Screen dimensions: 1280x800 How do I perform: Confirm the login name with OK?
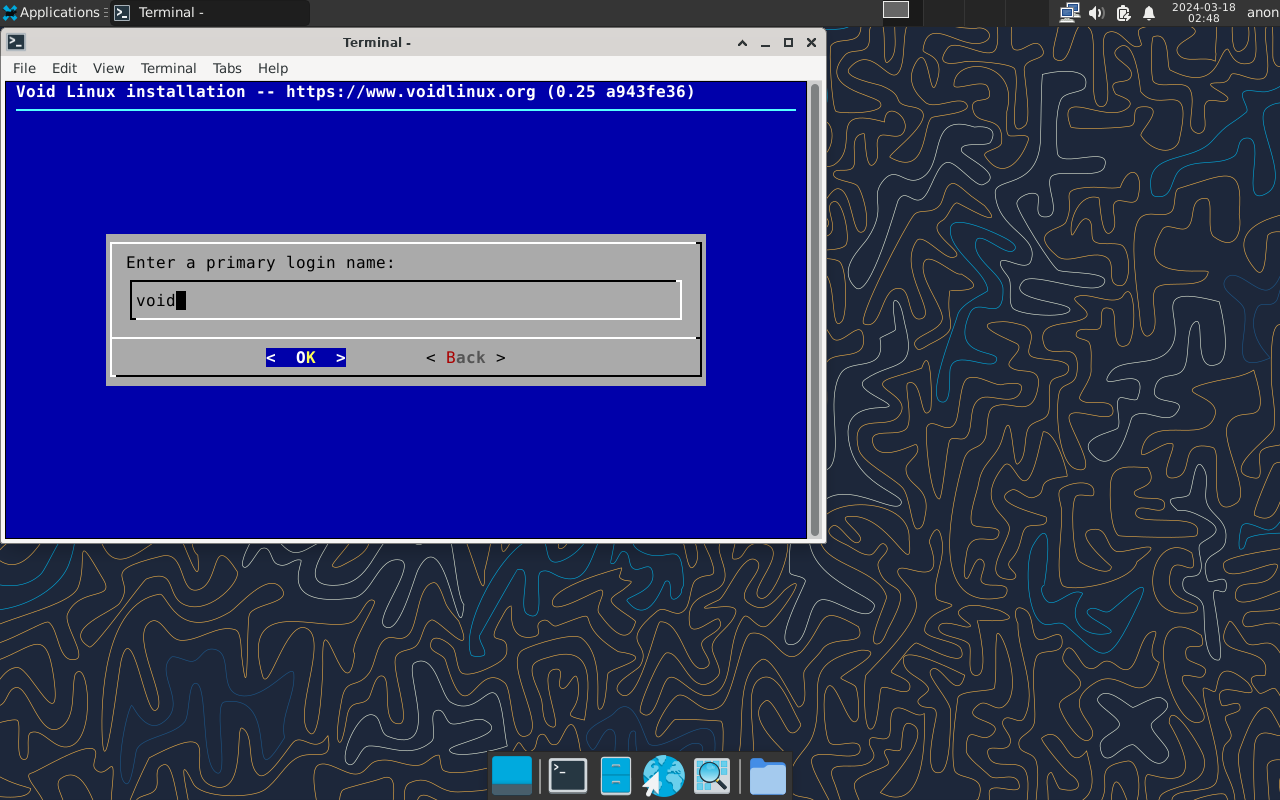coord(306,357)
